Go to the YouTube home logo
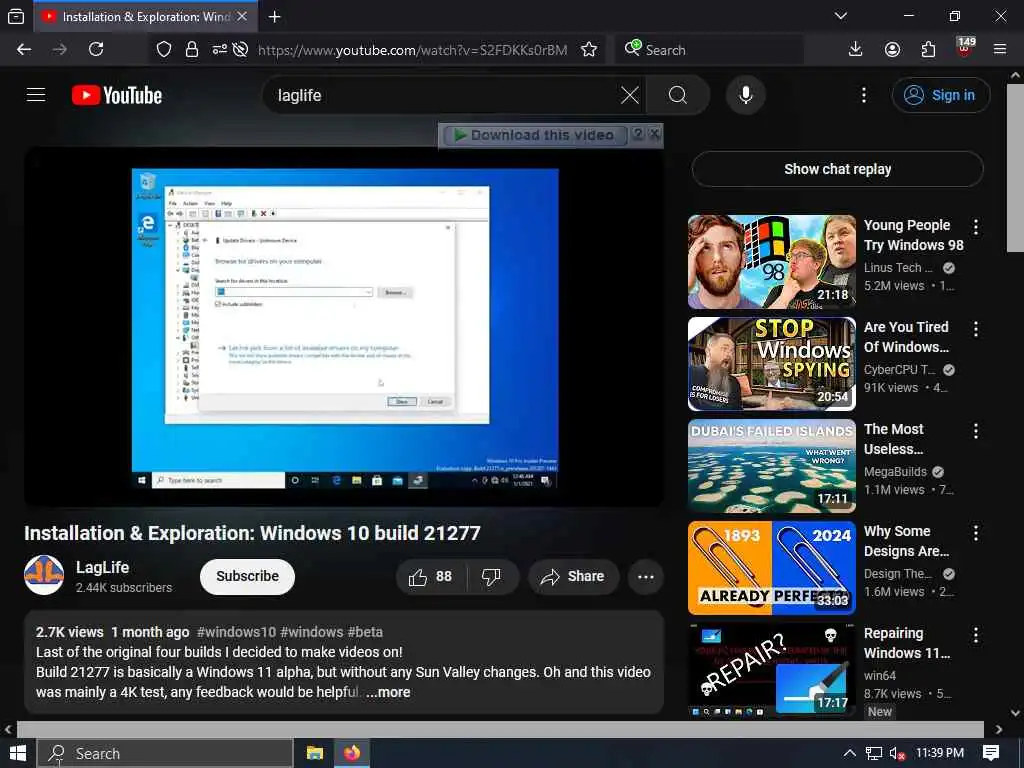The height and width of the screenshot is (768, 1024). tap(117, 95)
